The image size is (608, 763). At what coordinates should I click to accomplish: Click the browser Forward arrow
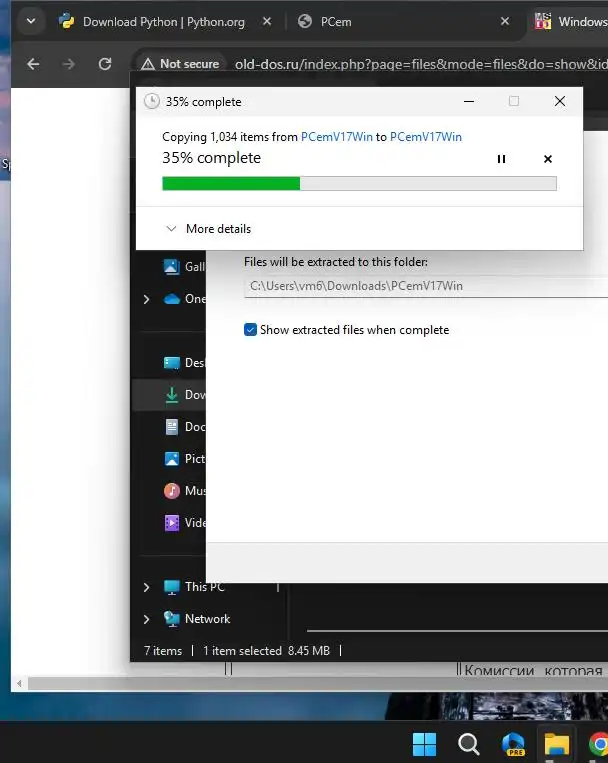point(69,64)
